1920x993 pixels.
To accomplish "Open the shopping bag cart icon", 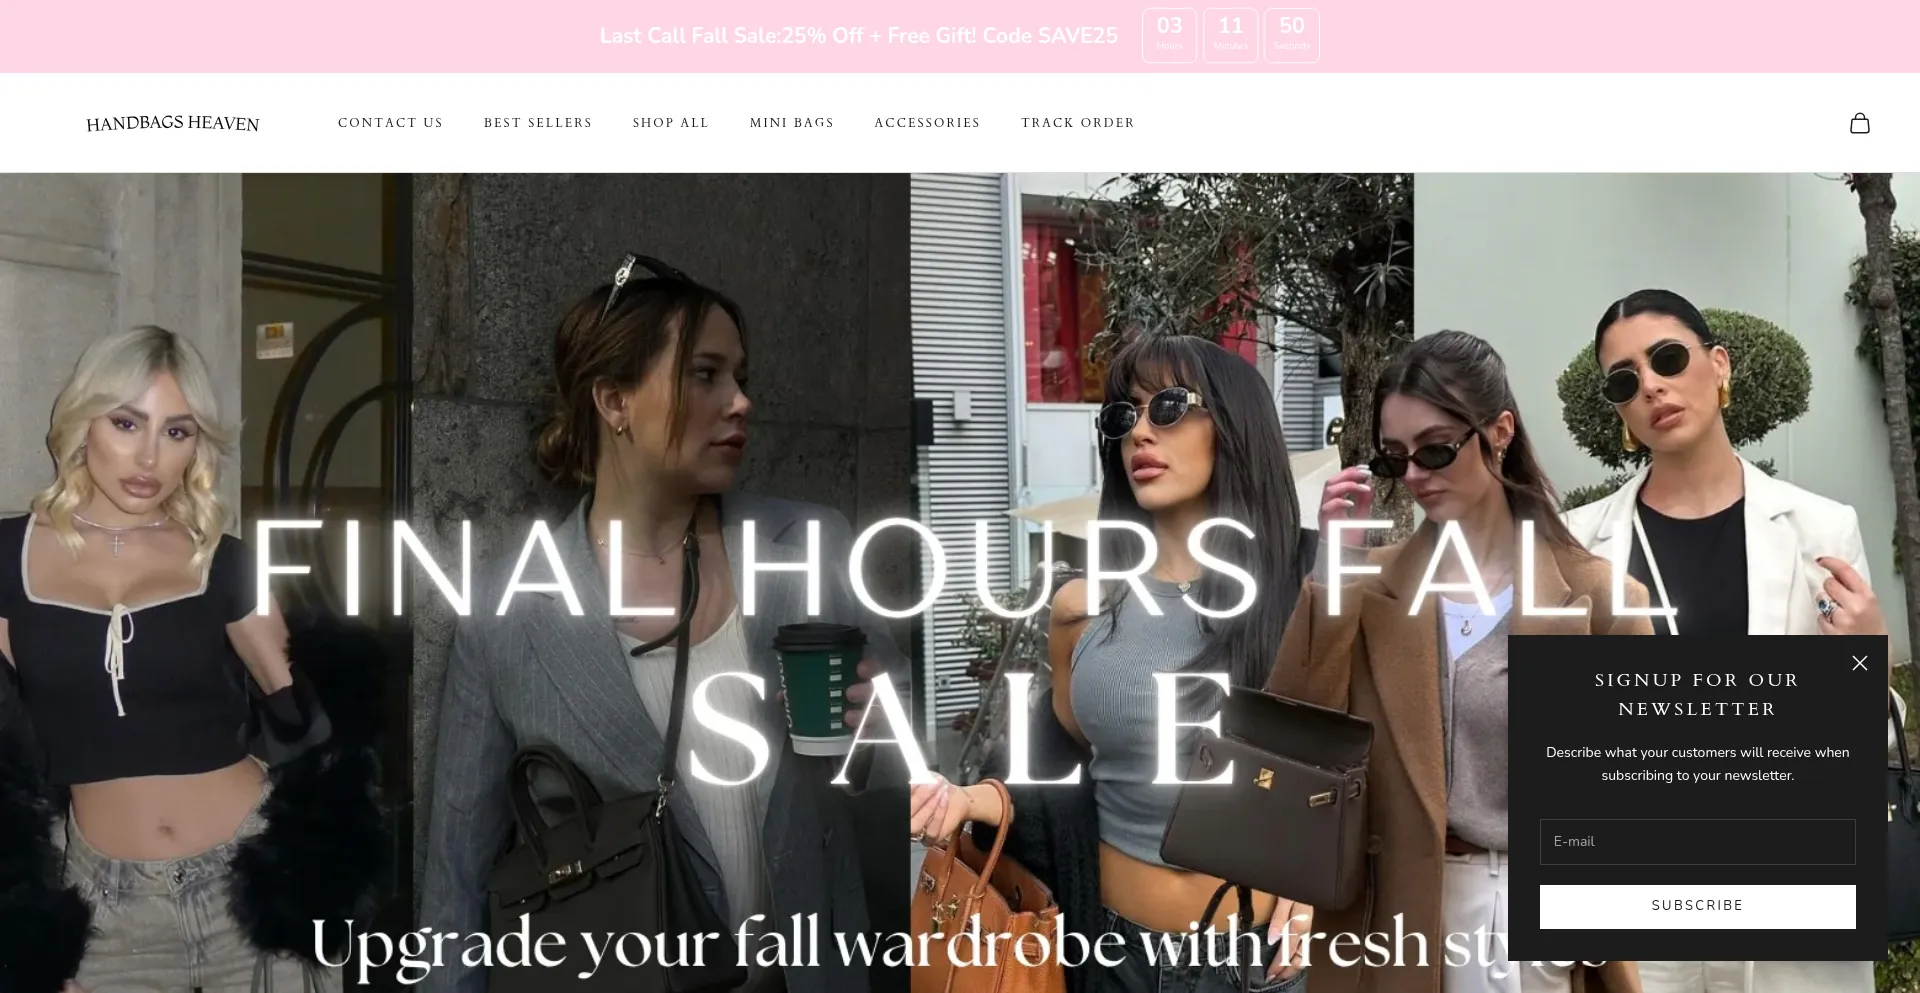I will tap(1859, 123).
